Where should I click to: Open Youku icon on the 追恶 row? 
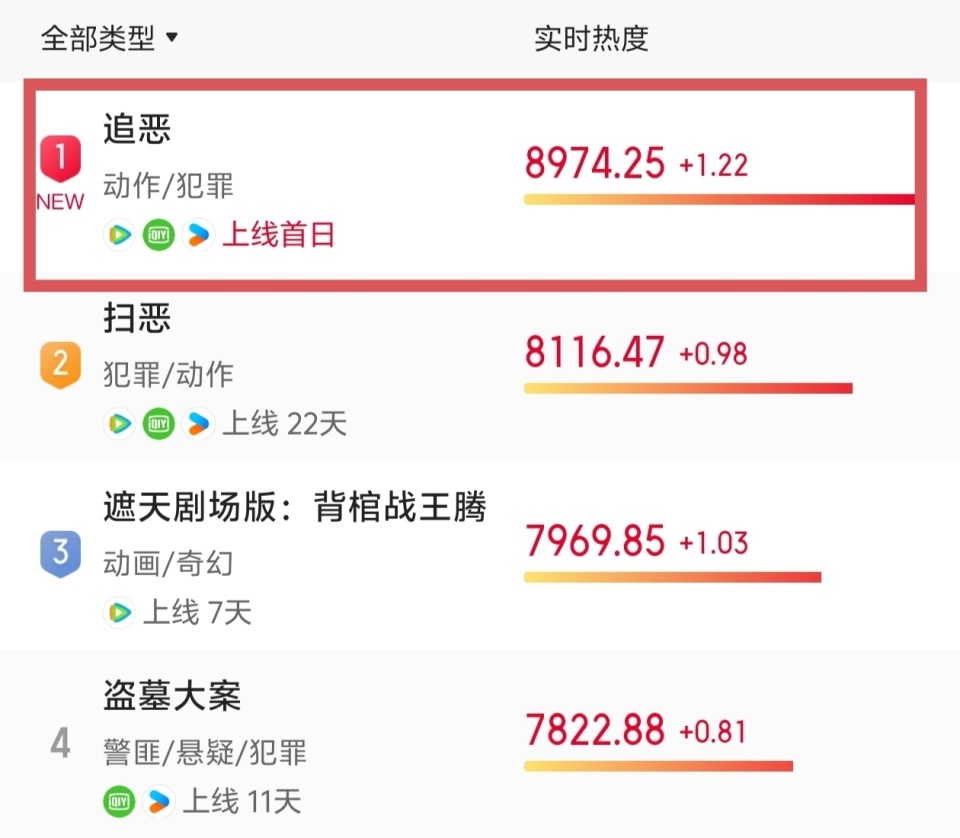pos(120,235)
